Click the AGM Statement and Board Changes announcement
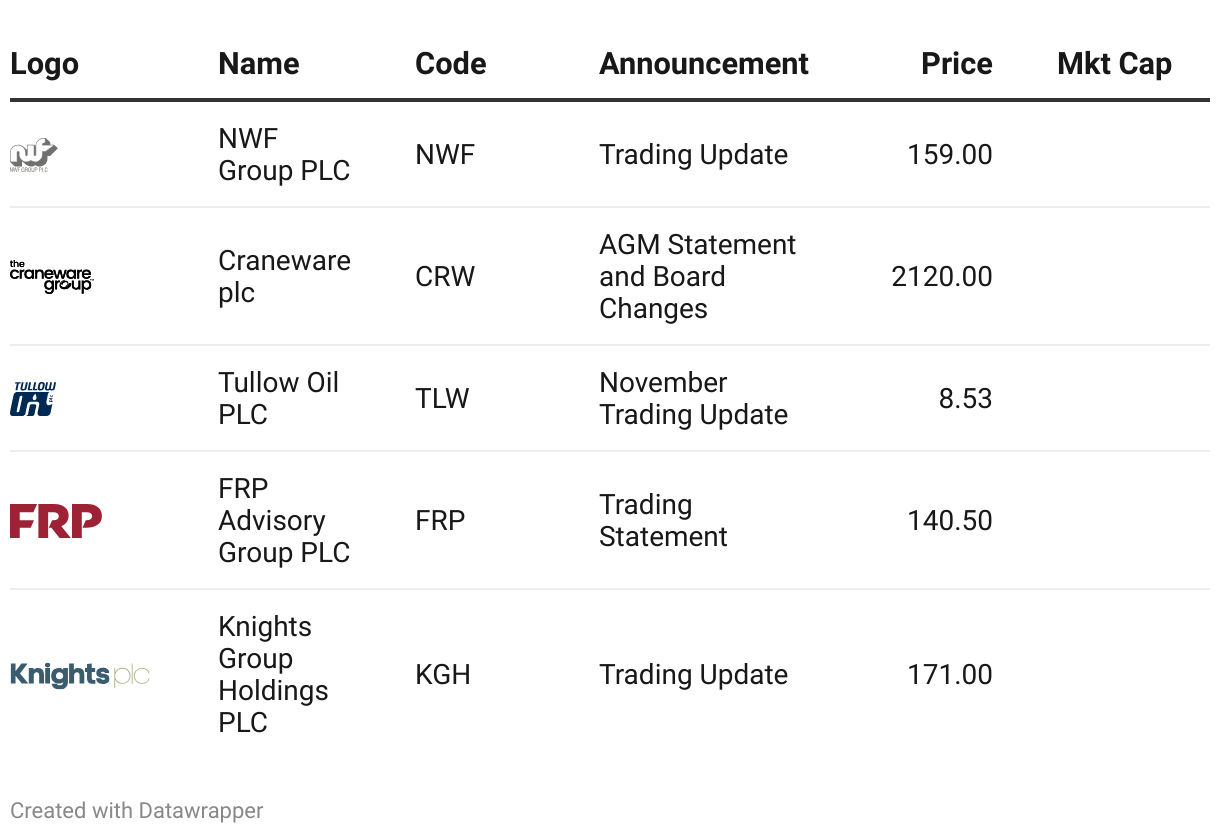This screenshot has width=1220, height=834. tap(697, 277)
